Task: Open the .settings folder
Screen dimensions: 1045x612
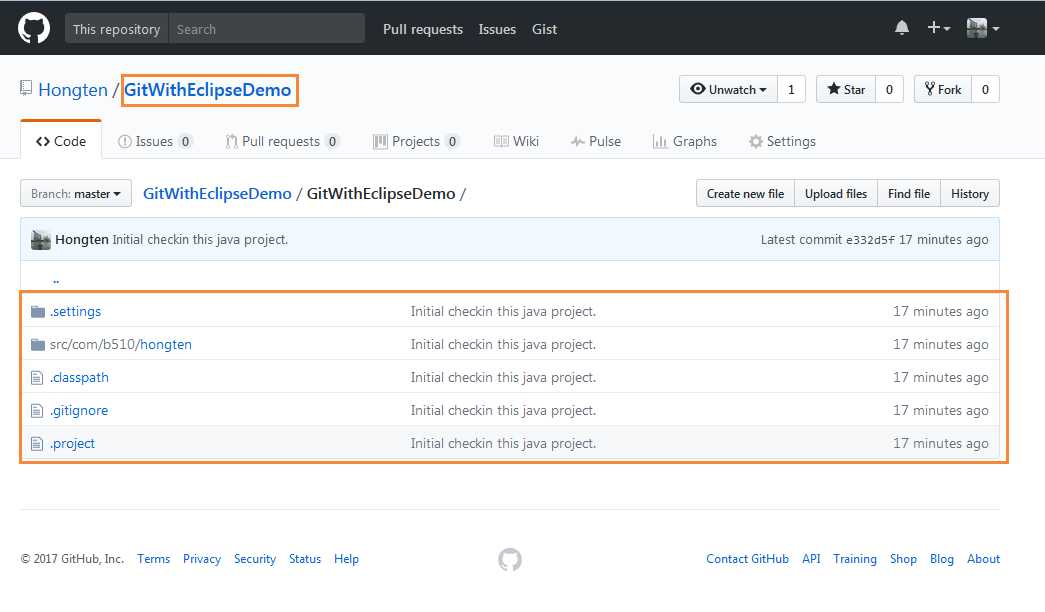Action: [75, 311]
